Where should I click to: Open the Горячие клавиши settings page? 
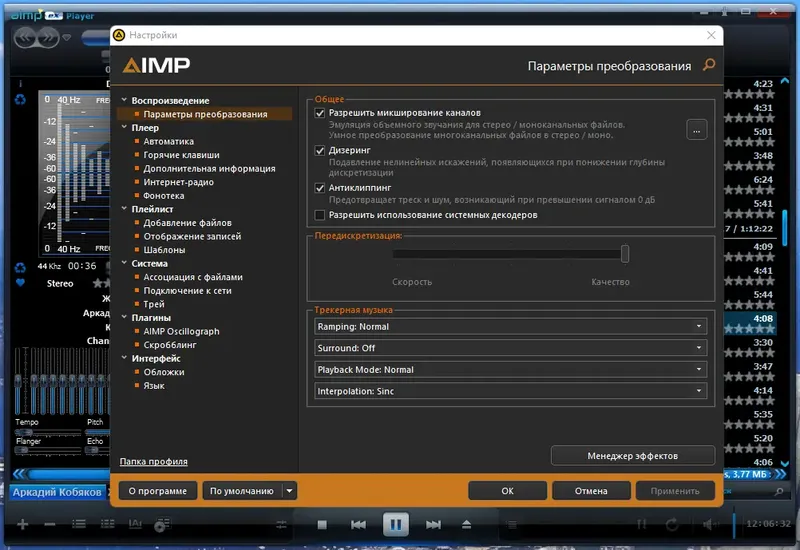[x=181, y=155]
